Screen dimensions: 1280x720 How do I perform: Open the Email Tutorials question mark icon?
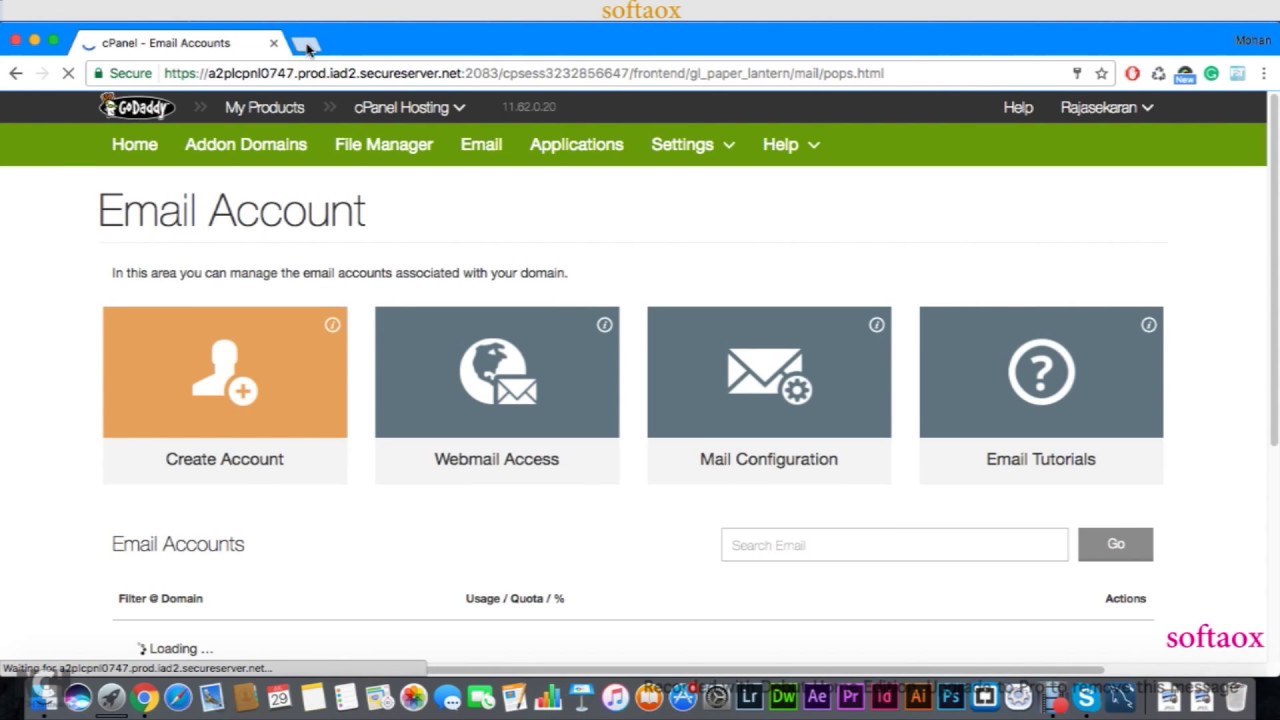[x=1041, y=372]
